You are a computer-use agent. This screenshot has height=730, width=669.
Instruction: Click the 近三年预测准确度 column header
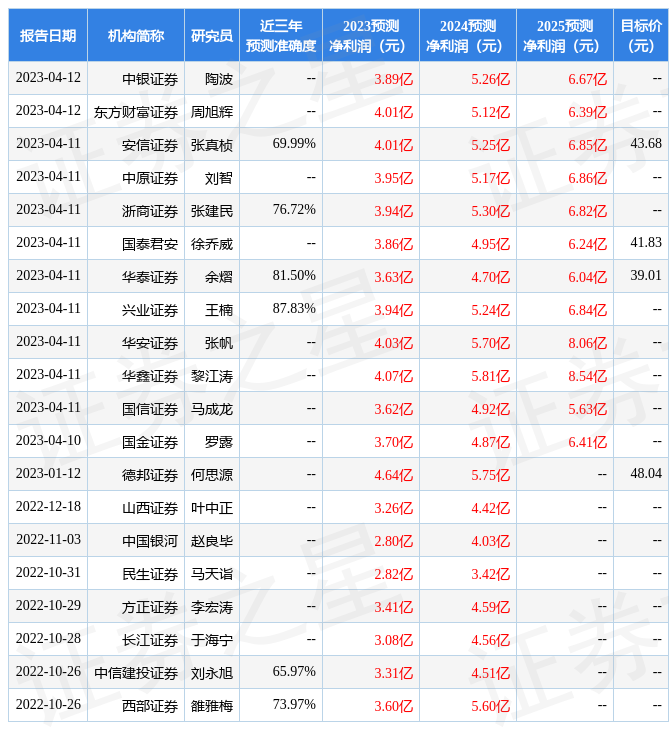pos(281,35)
